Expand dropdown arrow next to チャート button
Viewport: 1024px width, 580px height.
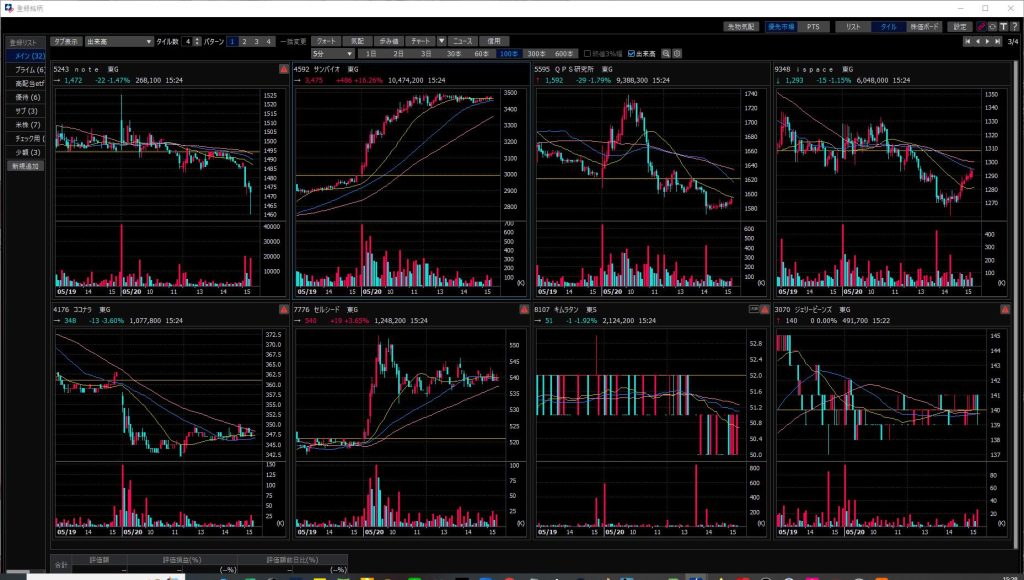point(441,41)
